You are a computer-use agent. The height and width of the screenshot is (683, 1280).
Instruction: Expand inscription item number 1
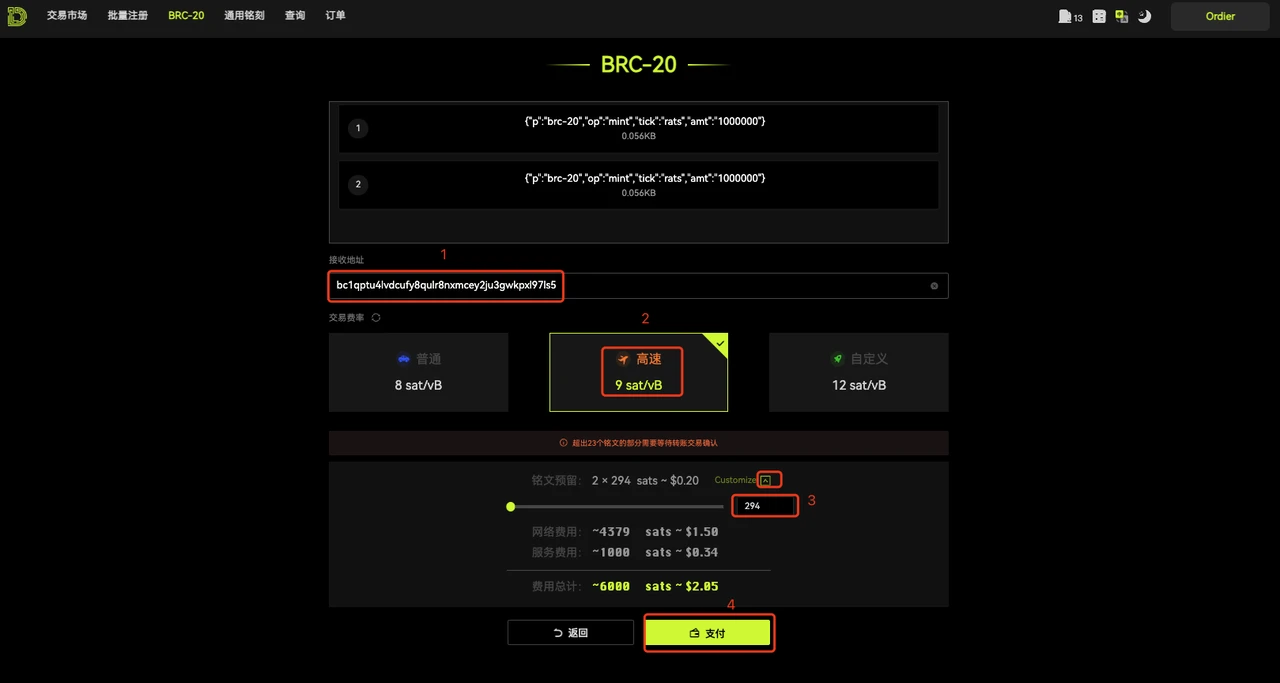click(638, 128)
